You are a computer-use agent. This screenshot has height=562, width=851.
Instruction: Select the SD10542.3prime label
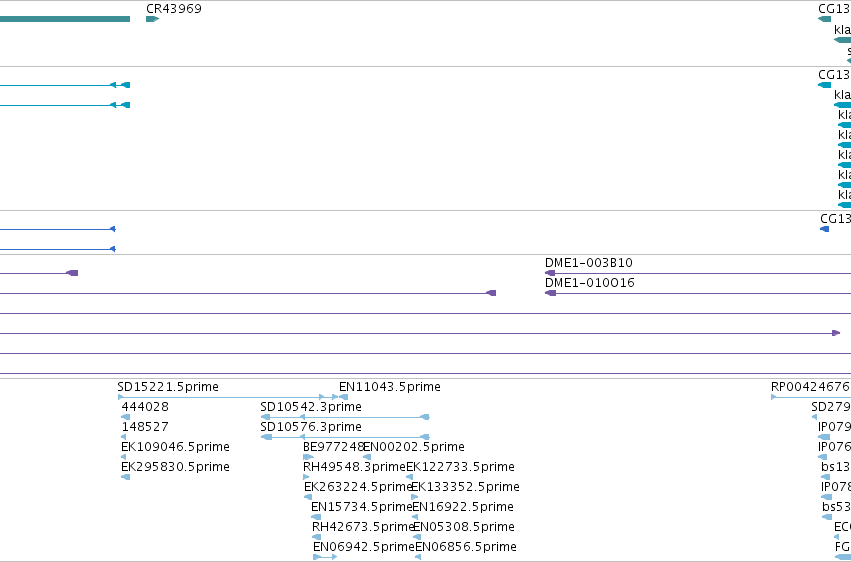click(311, 407)
